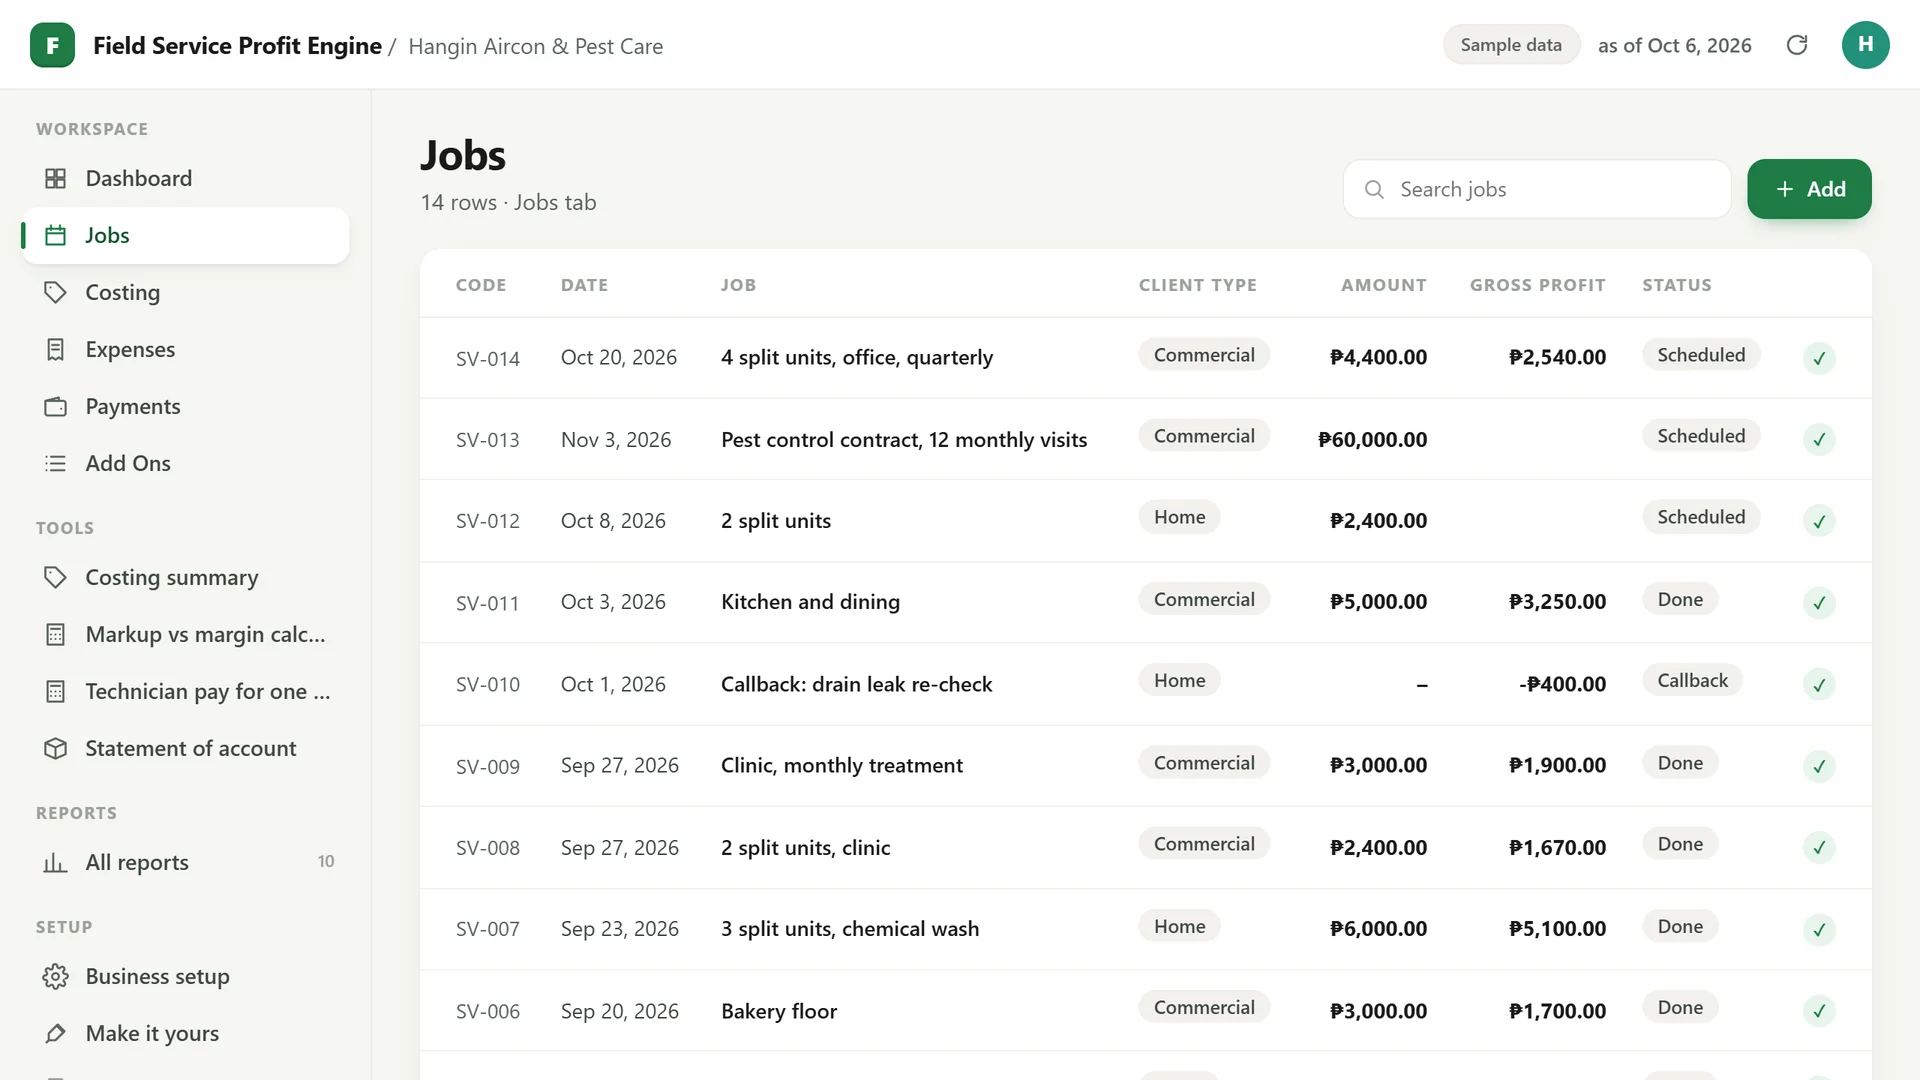This screenshot has height=1080, width=1920.
Task: Click the Markup vs margin calculator icon
Action: tap(56, 634)
